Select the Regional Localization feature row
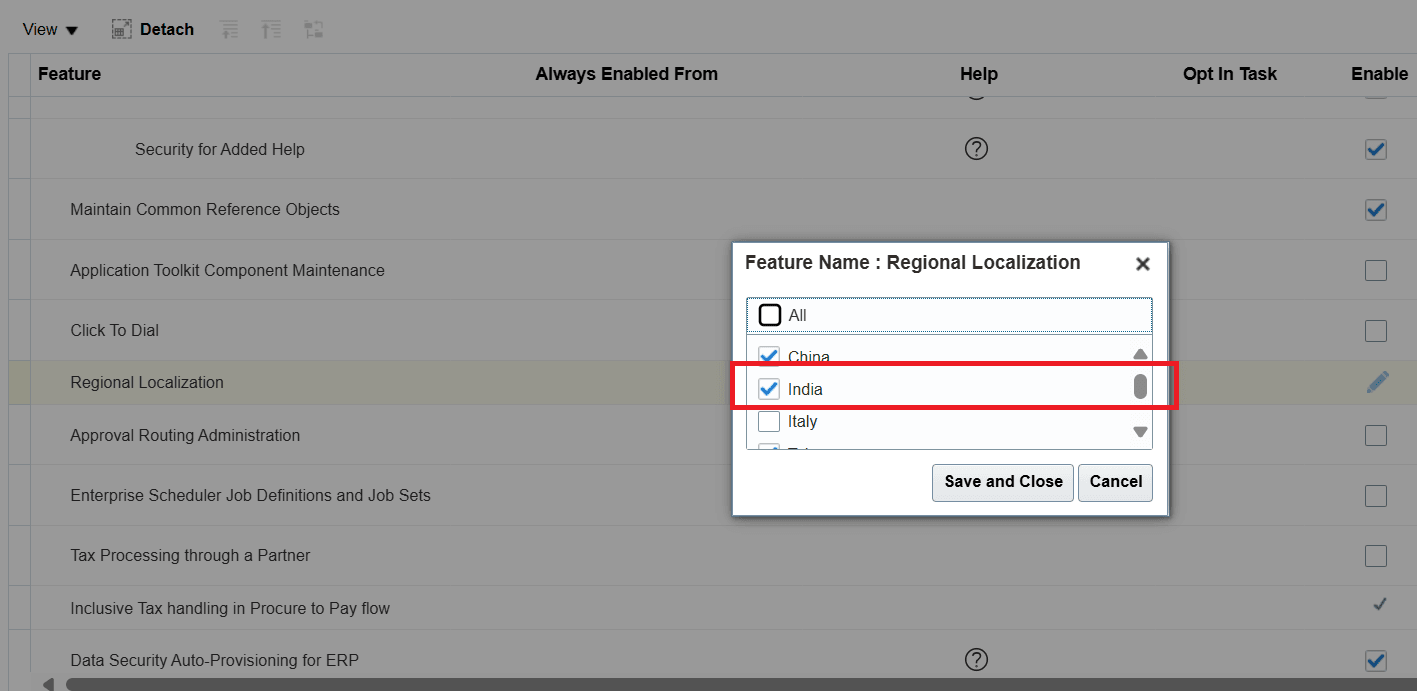 (x=147, y=382)
